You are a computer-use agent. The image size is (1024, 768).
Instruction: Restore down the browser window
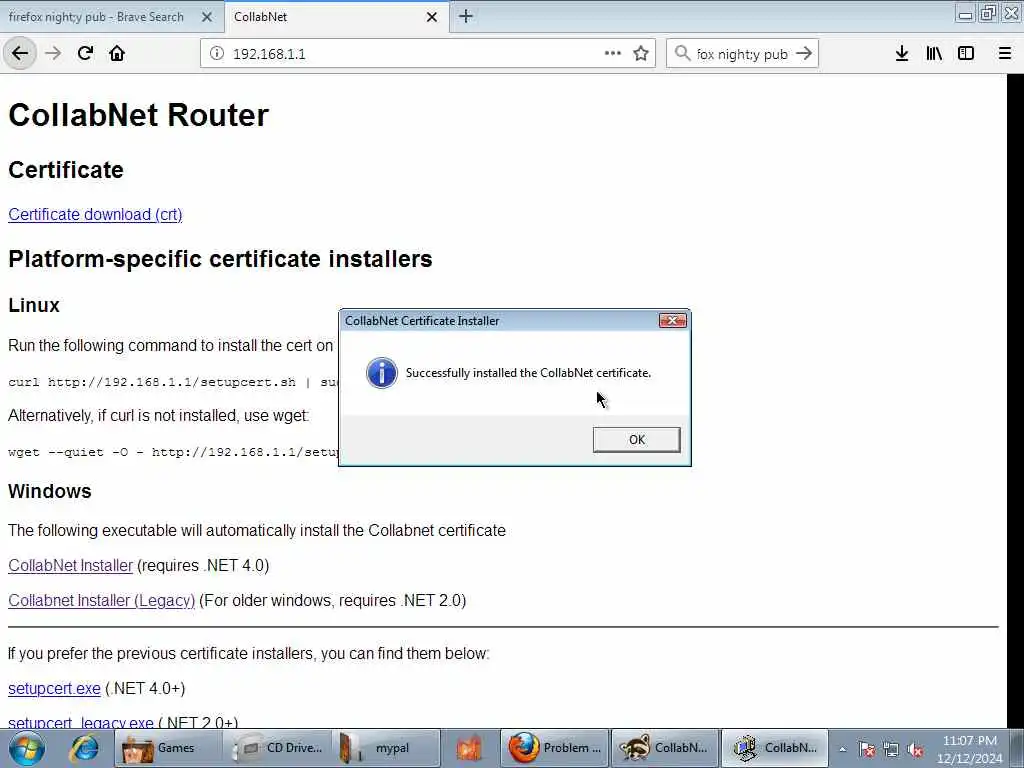point(988,13)
